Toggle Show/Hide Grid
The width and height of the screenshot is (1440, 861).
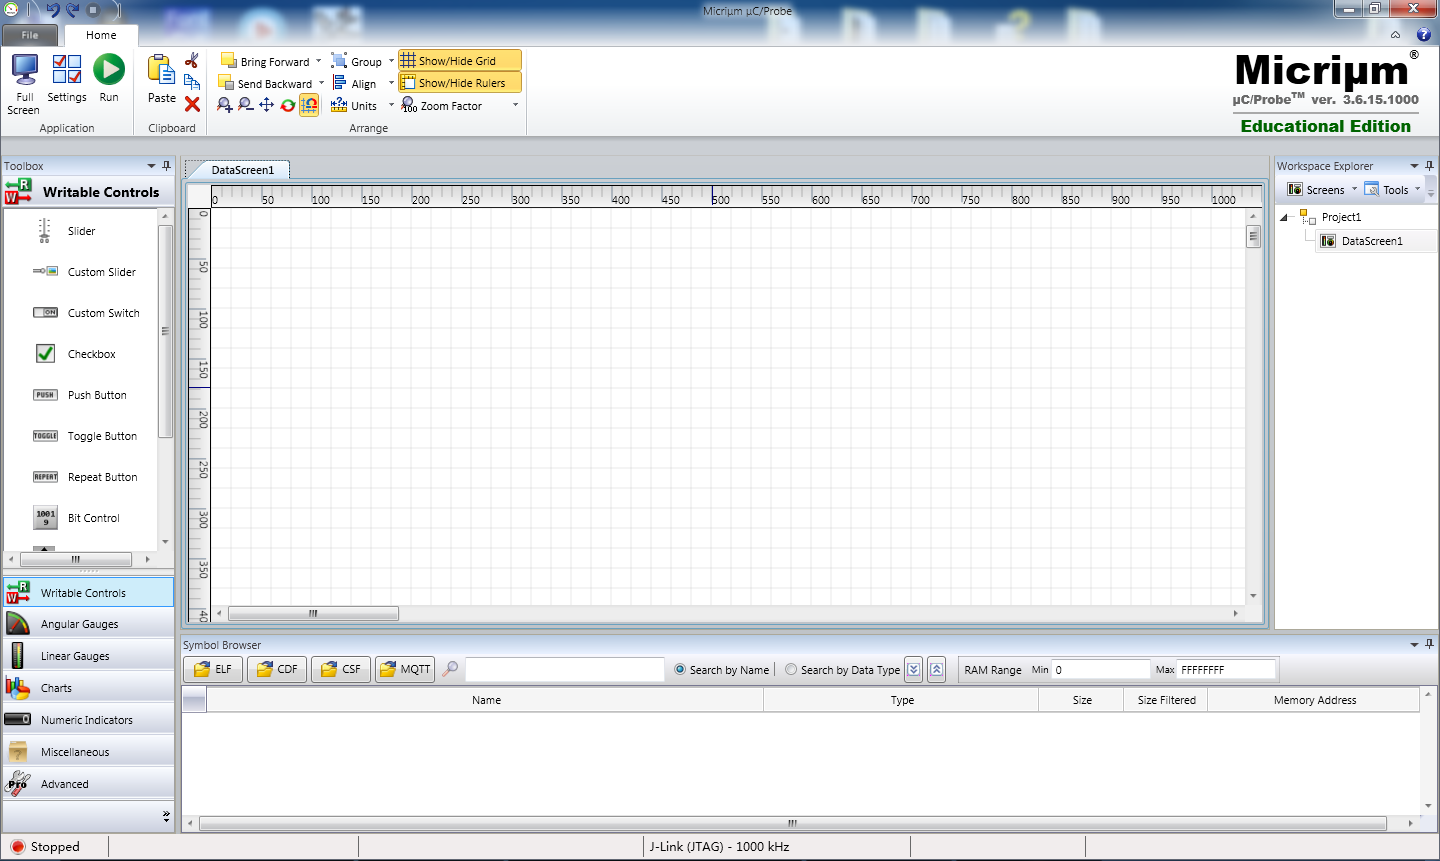(460, 61)
